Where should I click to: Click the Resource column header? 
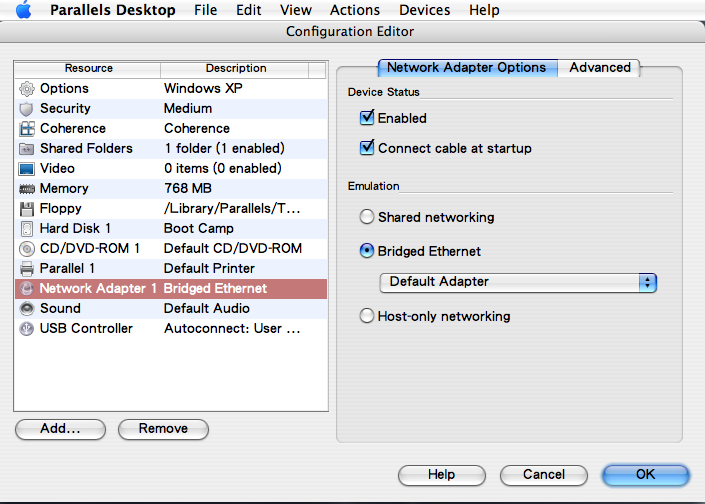tap(89, 69)
